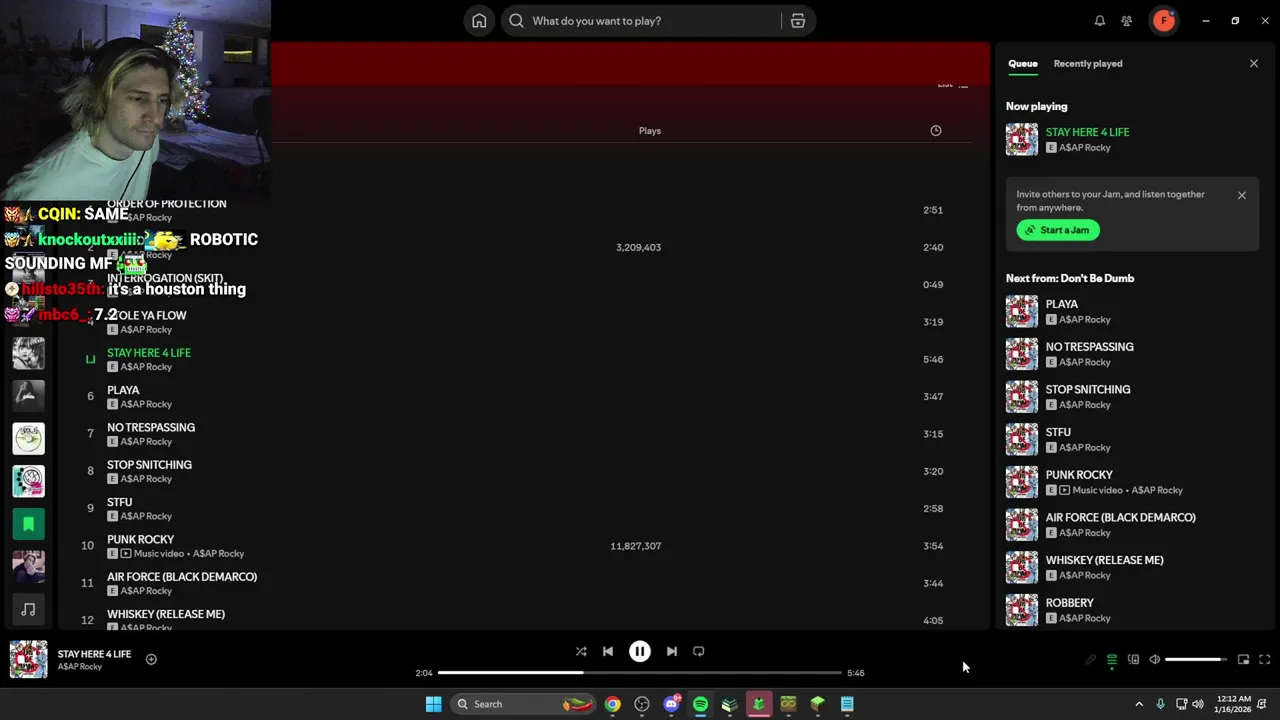
Task: Open the lyrics microphone icon
Action: pyautogui.click(x=1091, y=660)
